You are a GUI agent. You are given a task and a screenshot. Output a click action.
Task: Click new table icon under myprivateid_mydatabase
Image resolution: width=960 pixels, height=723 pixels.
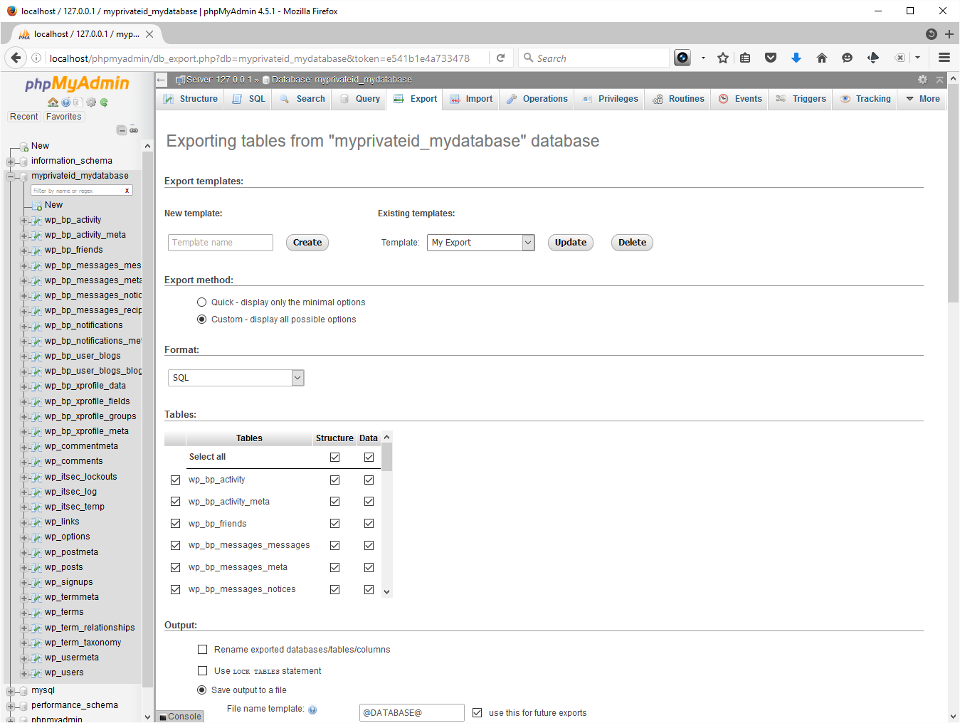pyautogui.click(x=37, y=206)
